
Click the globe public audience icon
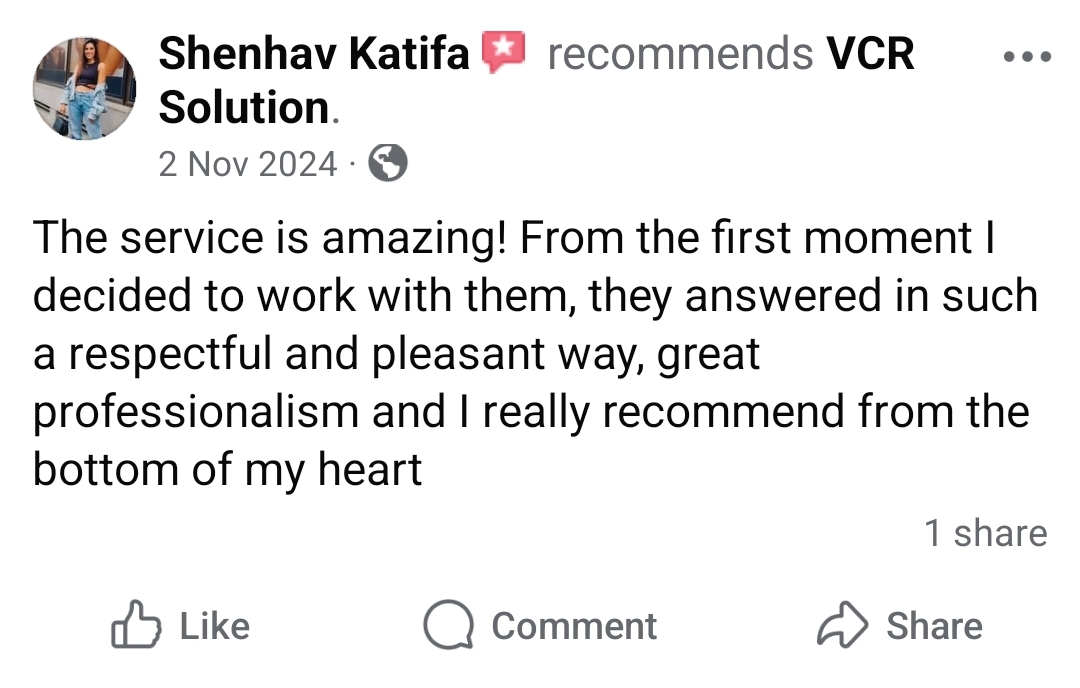(x=388, y=163)
